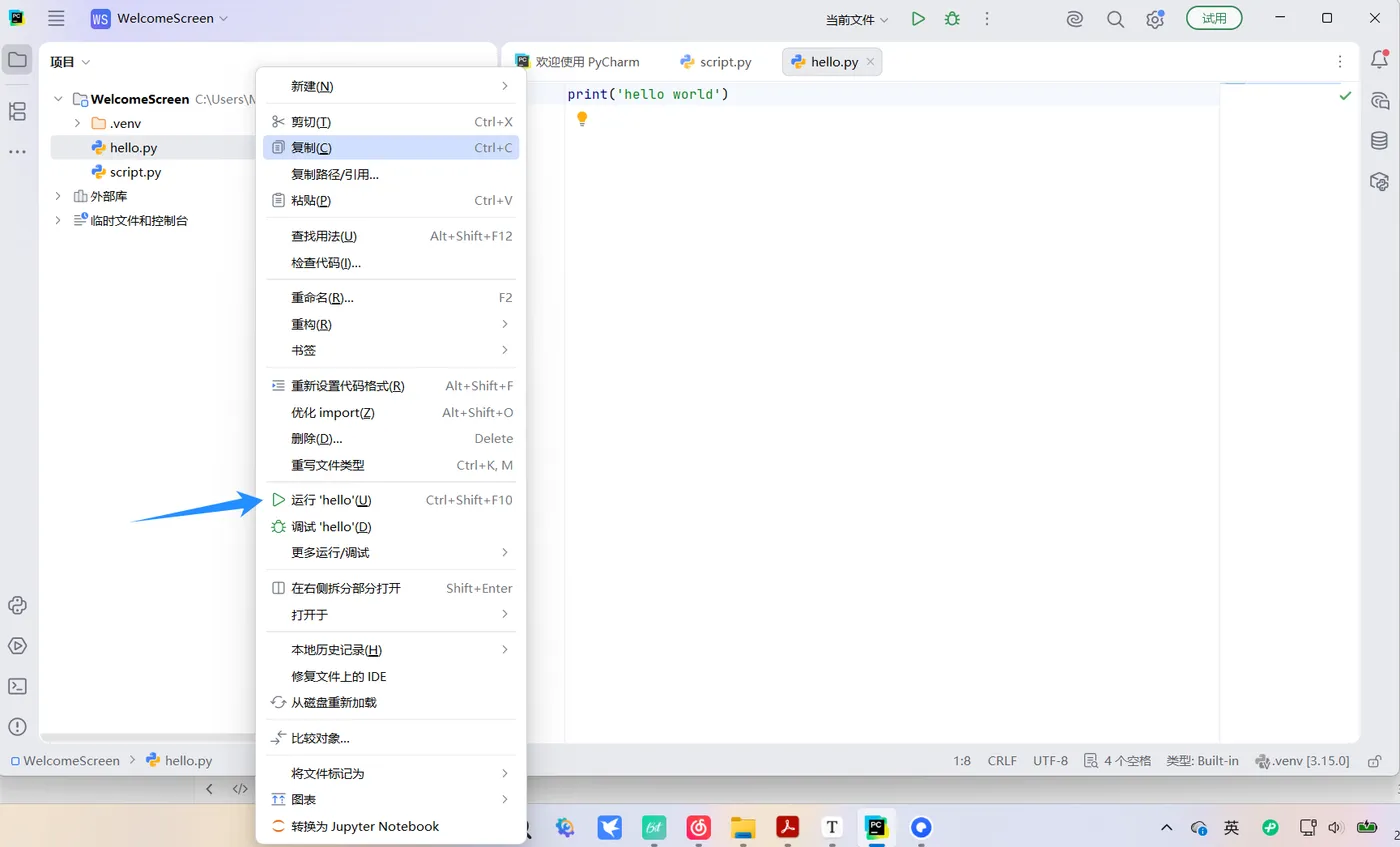Start debugging with the bug icon
This screenshot has width=1400, height=847.
pyautogui.click(x=952, y=18)
